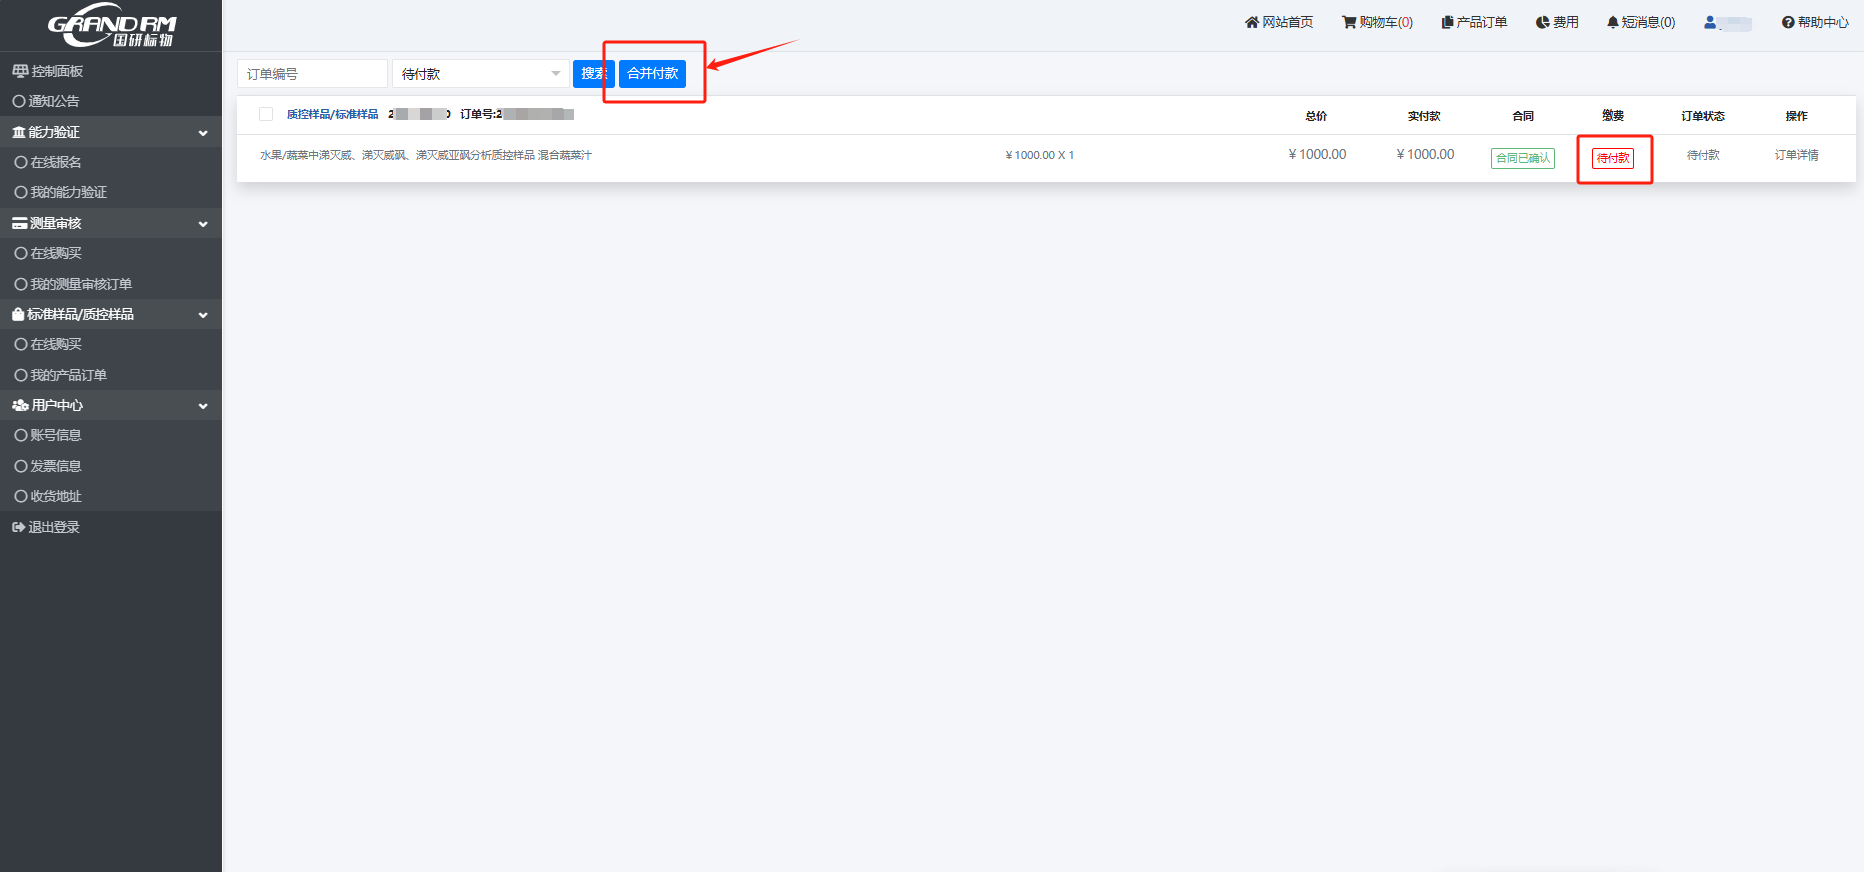The image size is (1864, 872).
Task: Click the user profile avatar icon
Action: (1710, 22)
